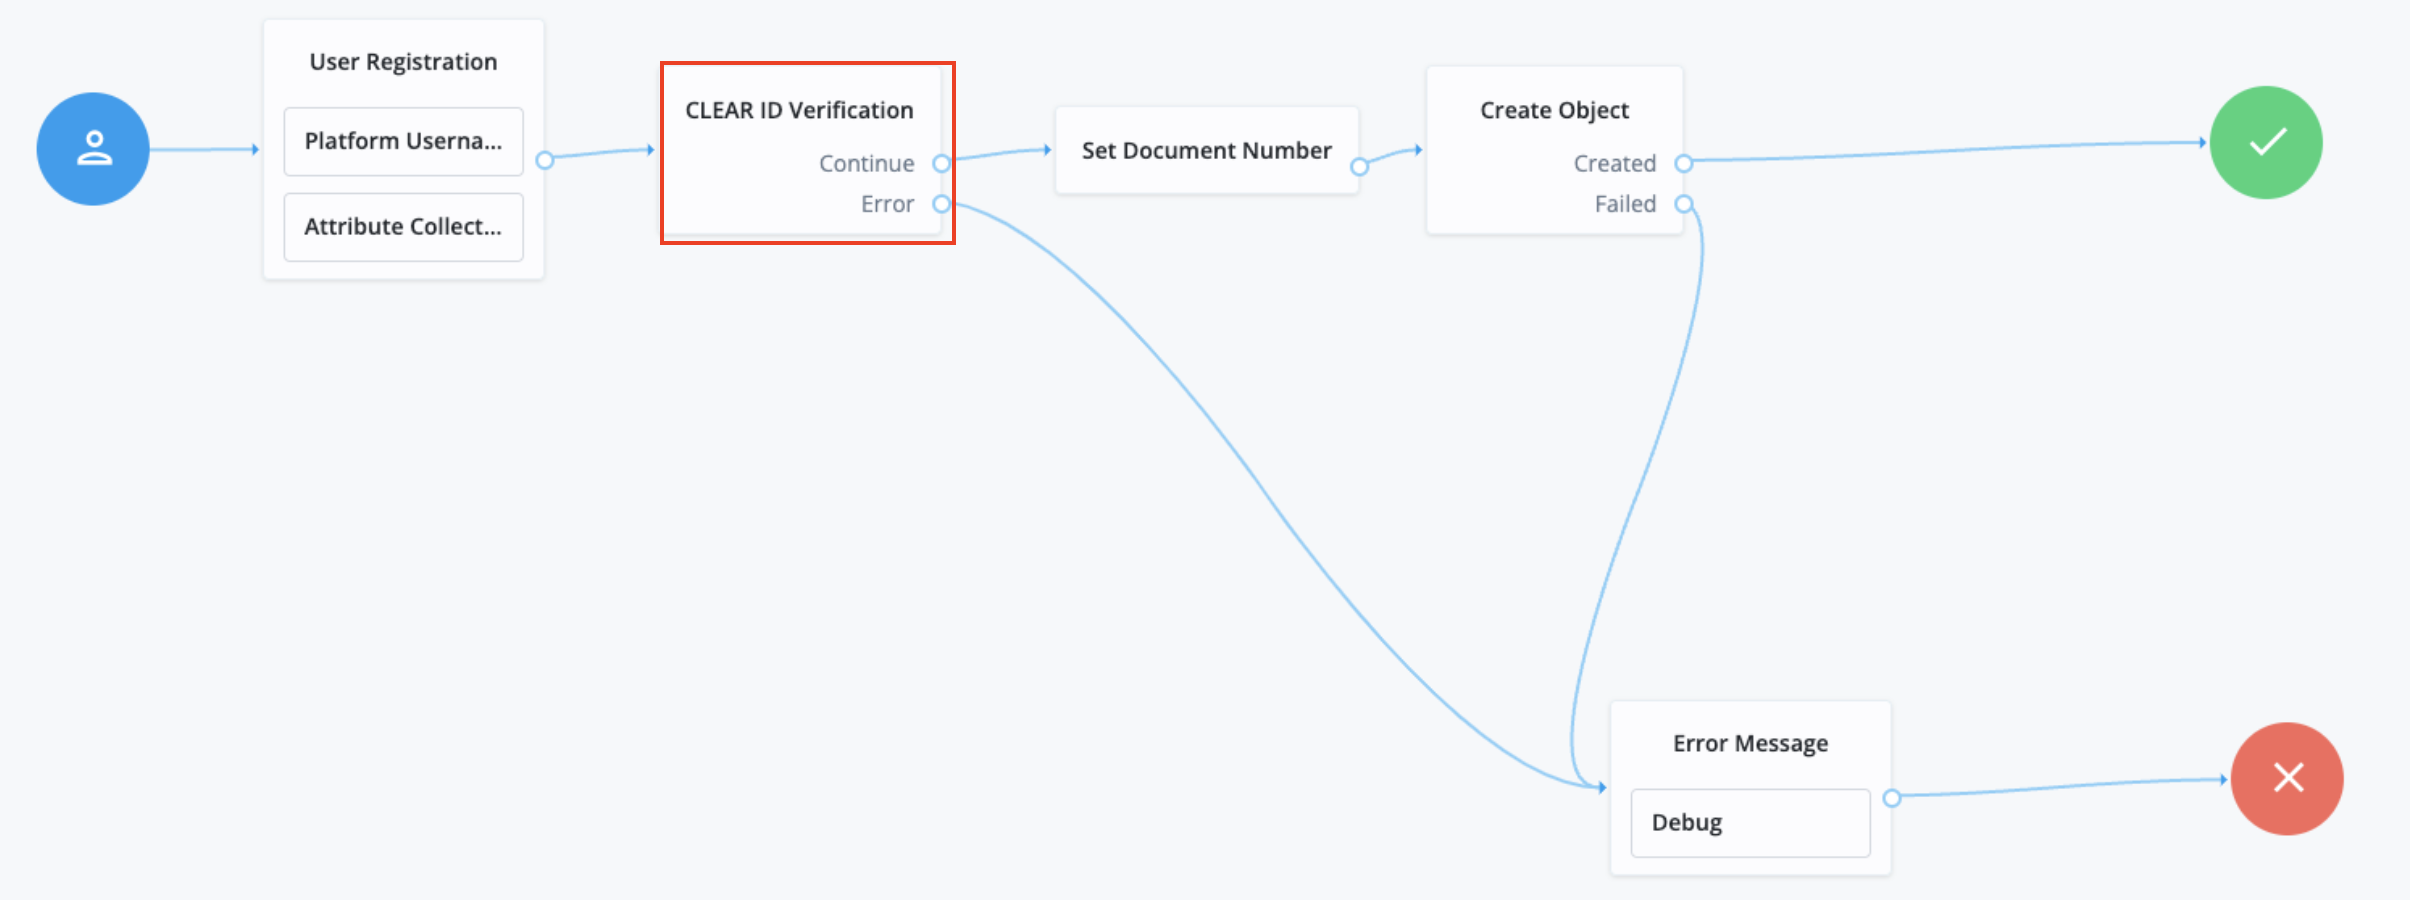The width and height of the screenshot is (2418, 902).
Task: Select the red failure X node
Action: [2286, 778]
